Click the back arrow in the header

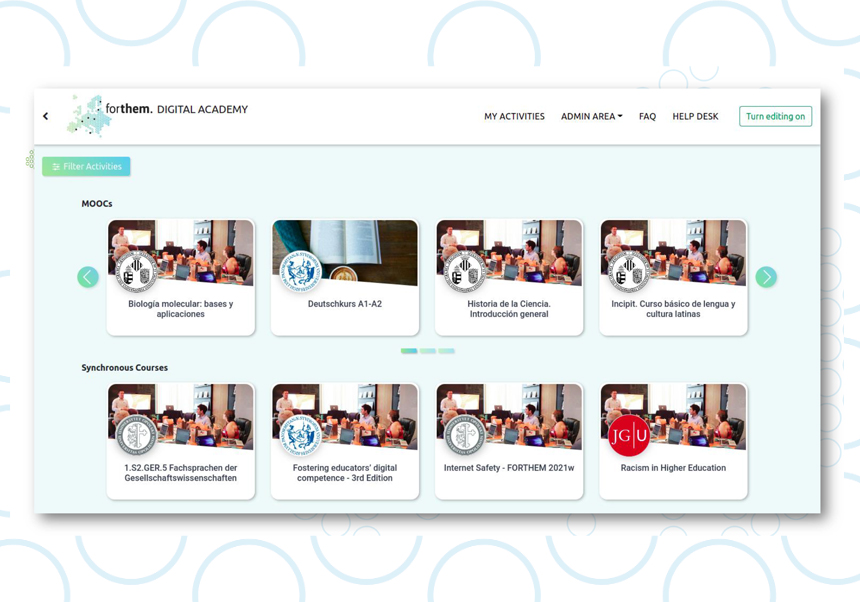tap(46, 116)
